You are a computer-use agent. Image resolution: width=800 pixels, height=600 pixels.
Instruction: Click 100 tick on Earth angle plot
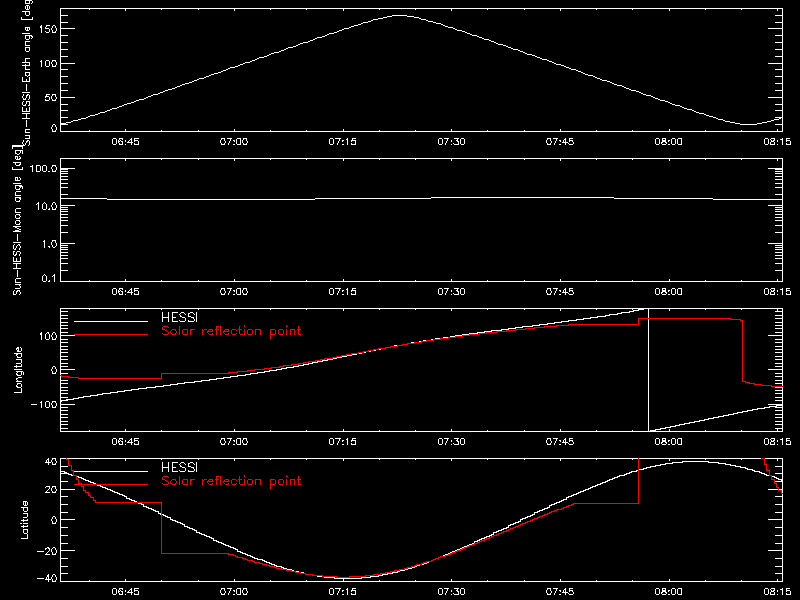48,64
